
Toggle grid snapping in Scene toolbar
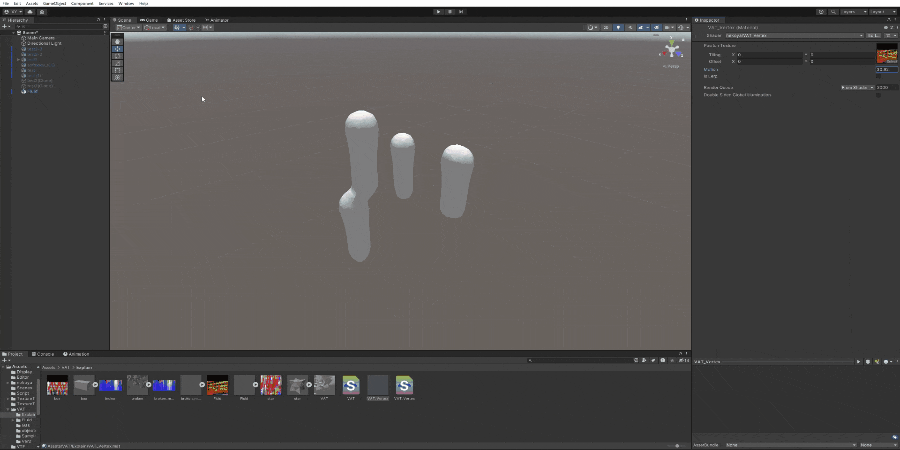point(192,27)
